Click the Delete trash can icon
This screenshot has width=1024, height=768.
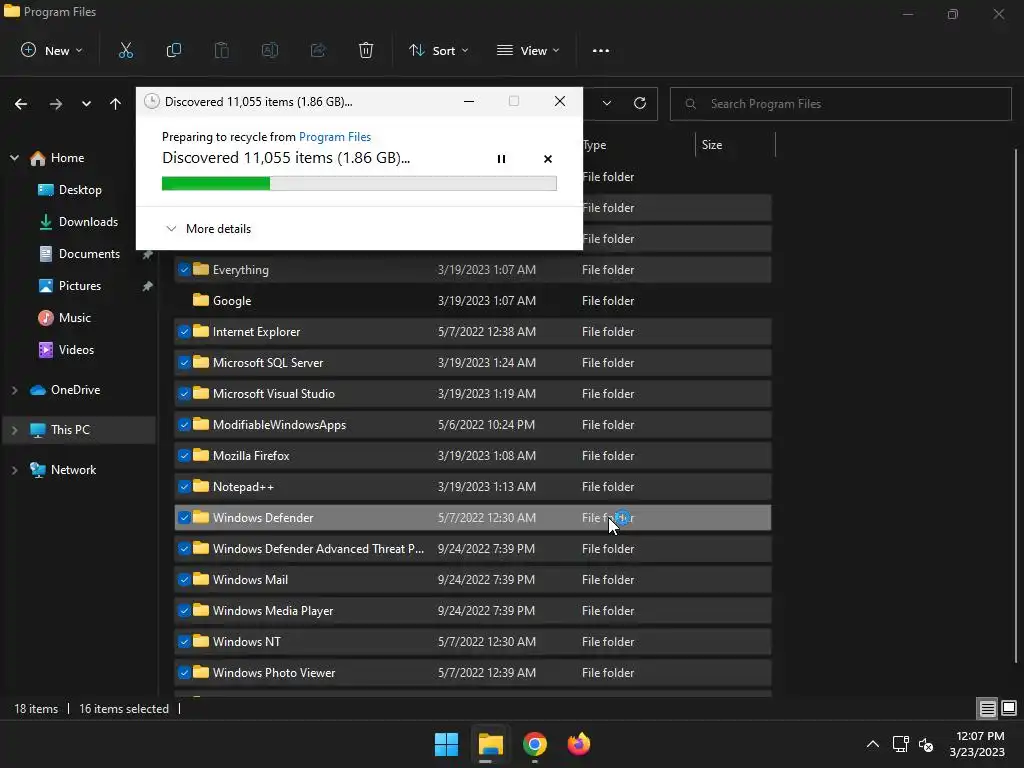366,50
